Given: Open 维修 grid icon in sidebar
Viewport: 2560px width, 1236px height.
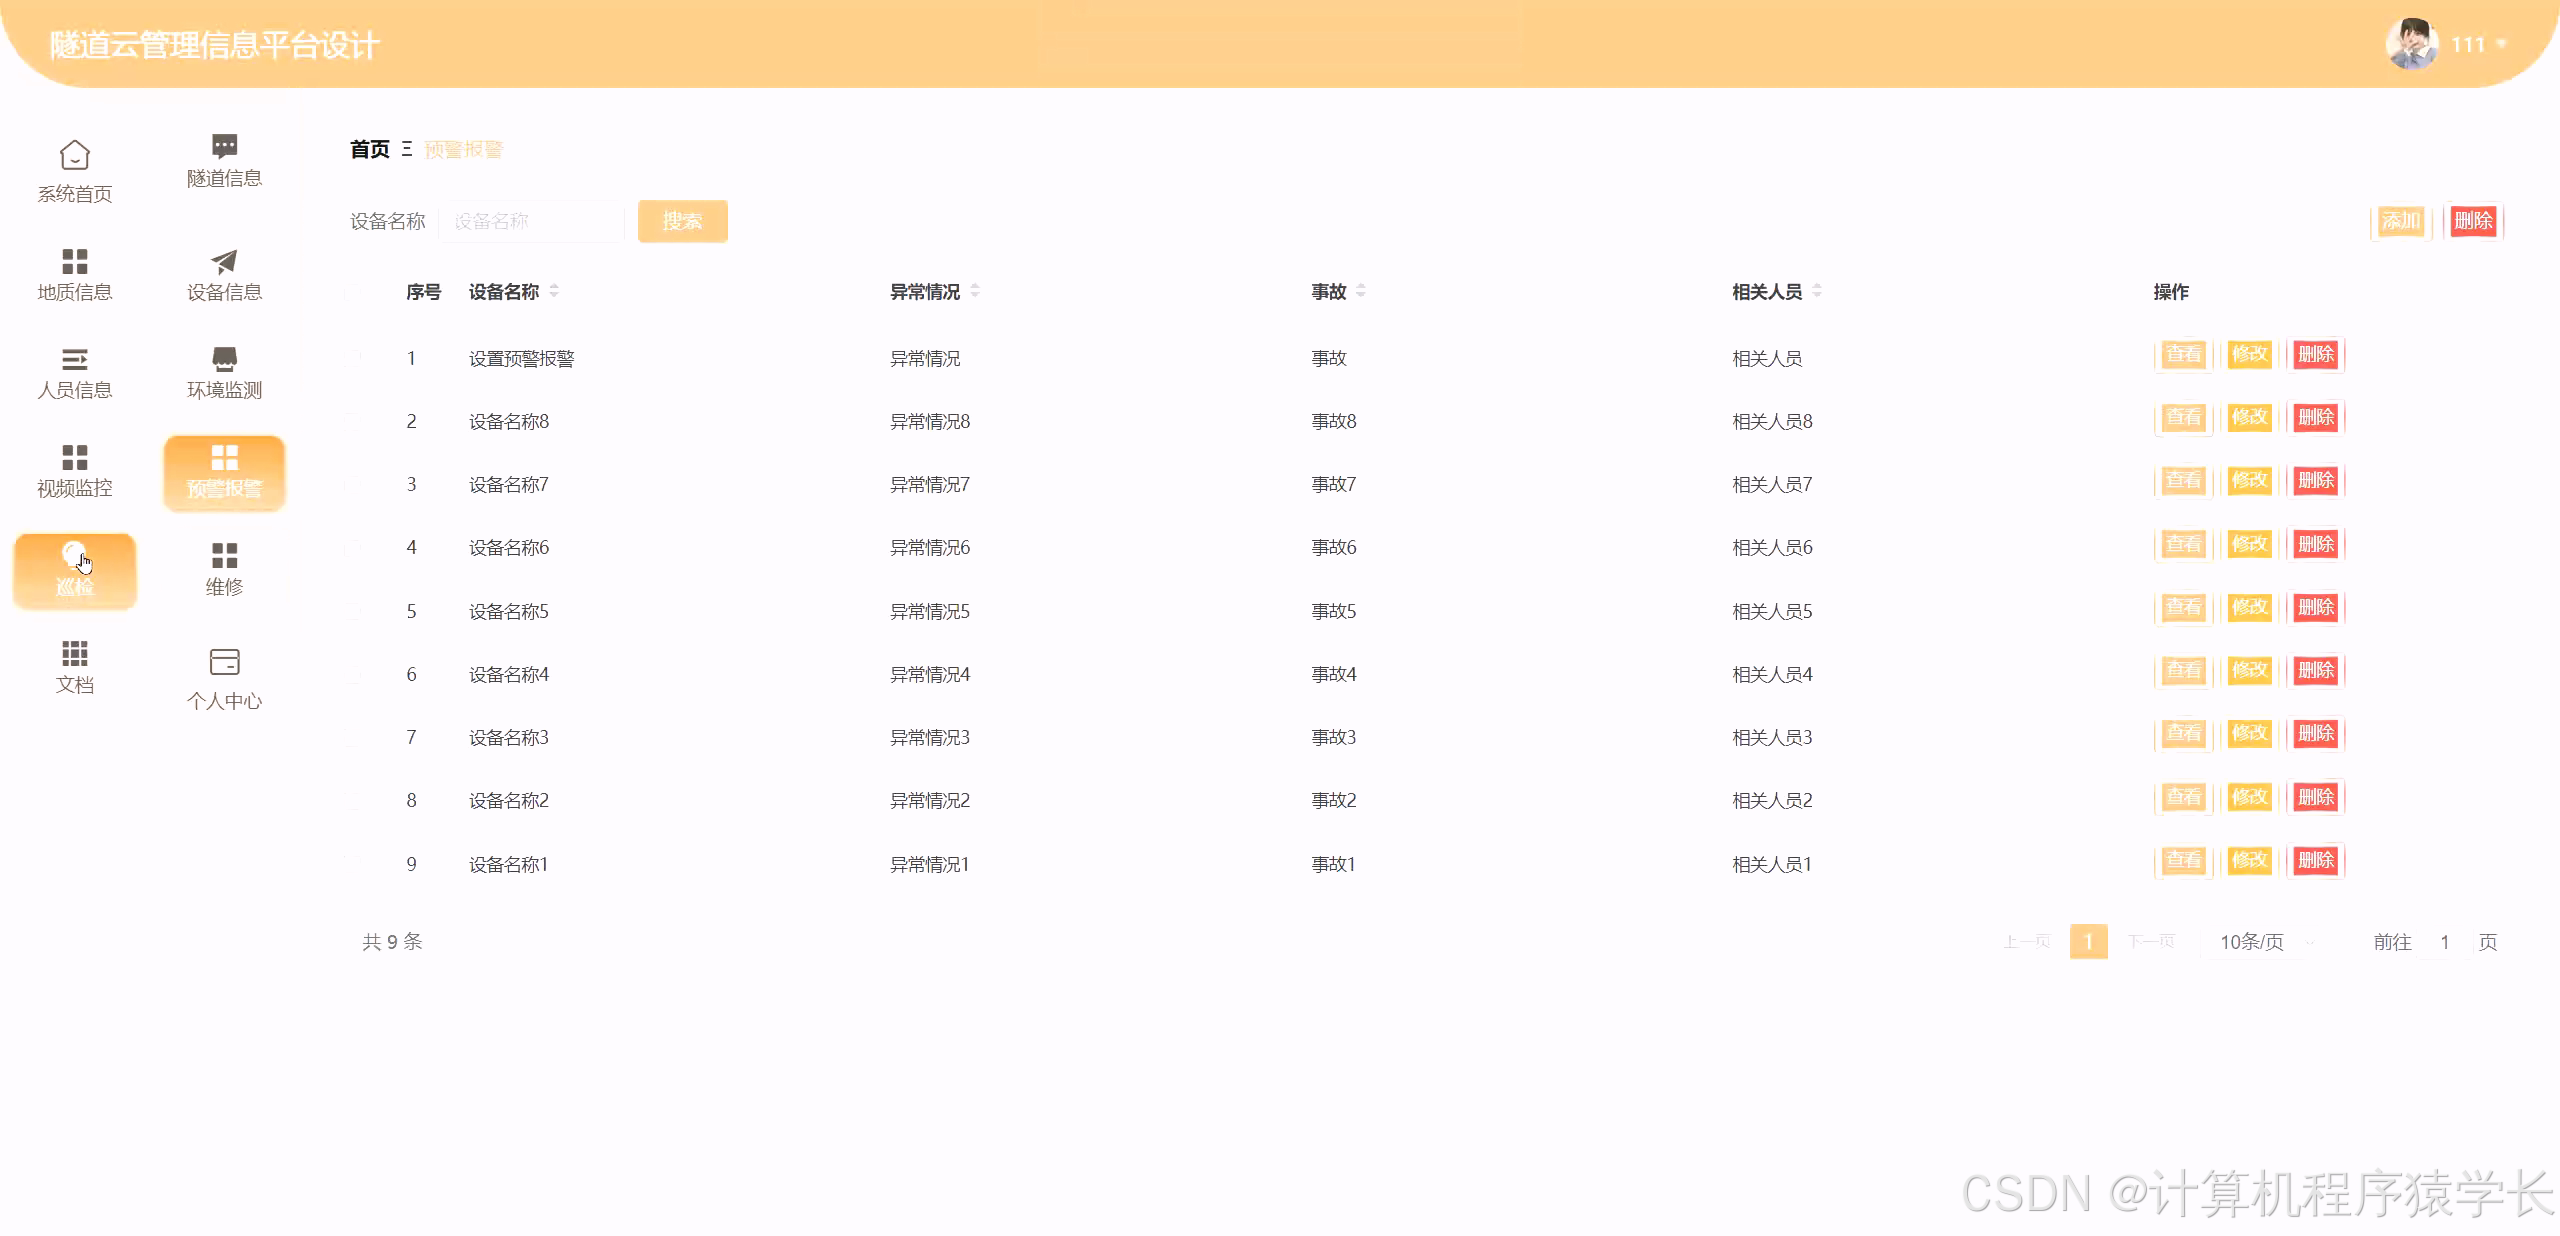Looking at the screenshot, I should tap(224, 555).
